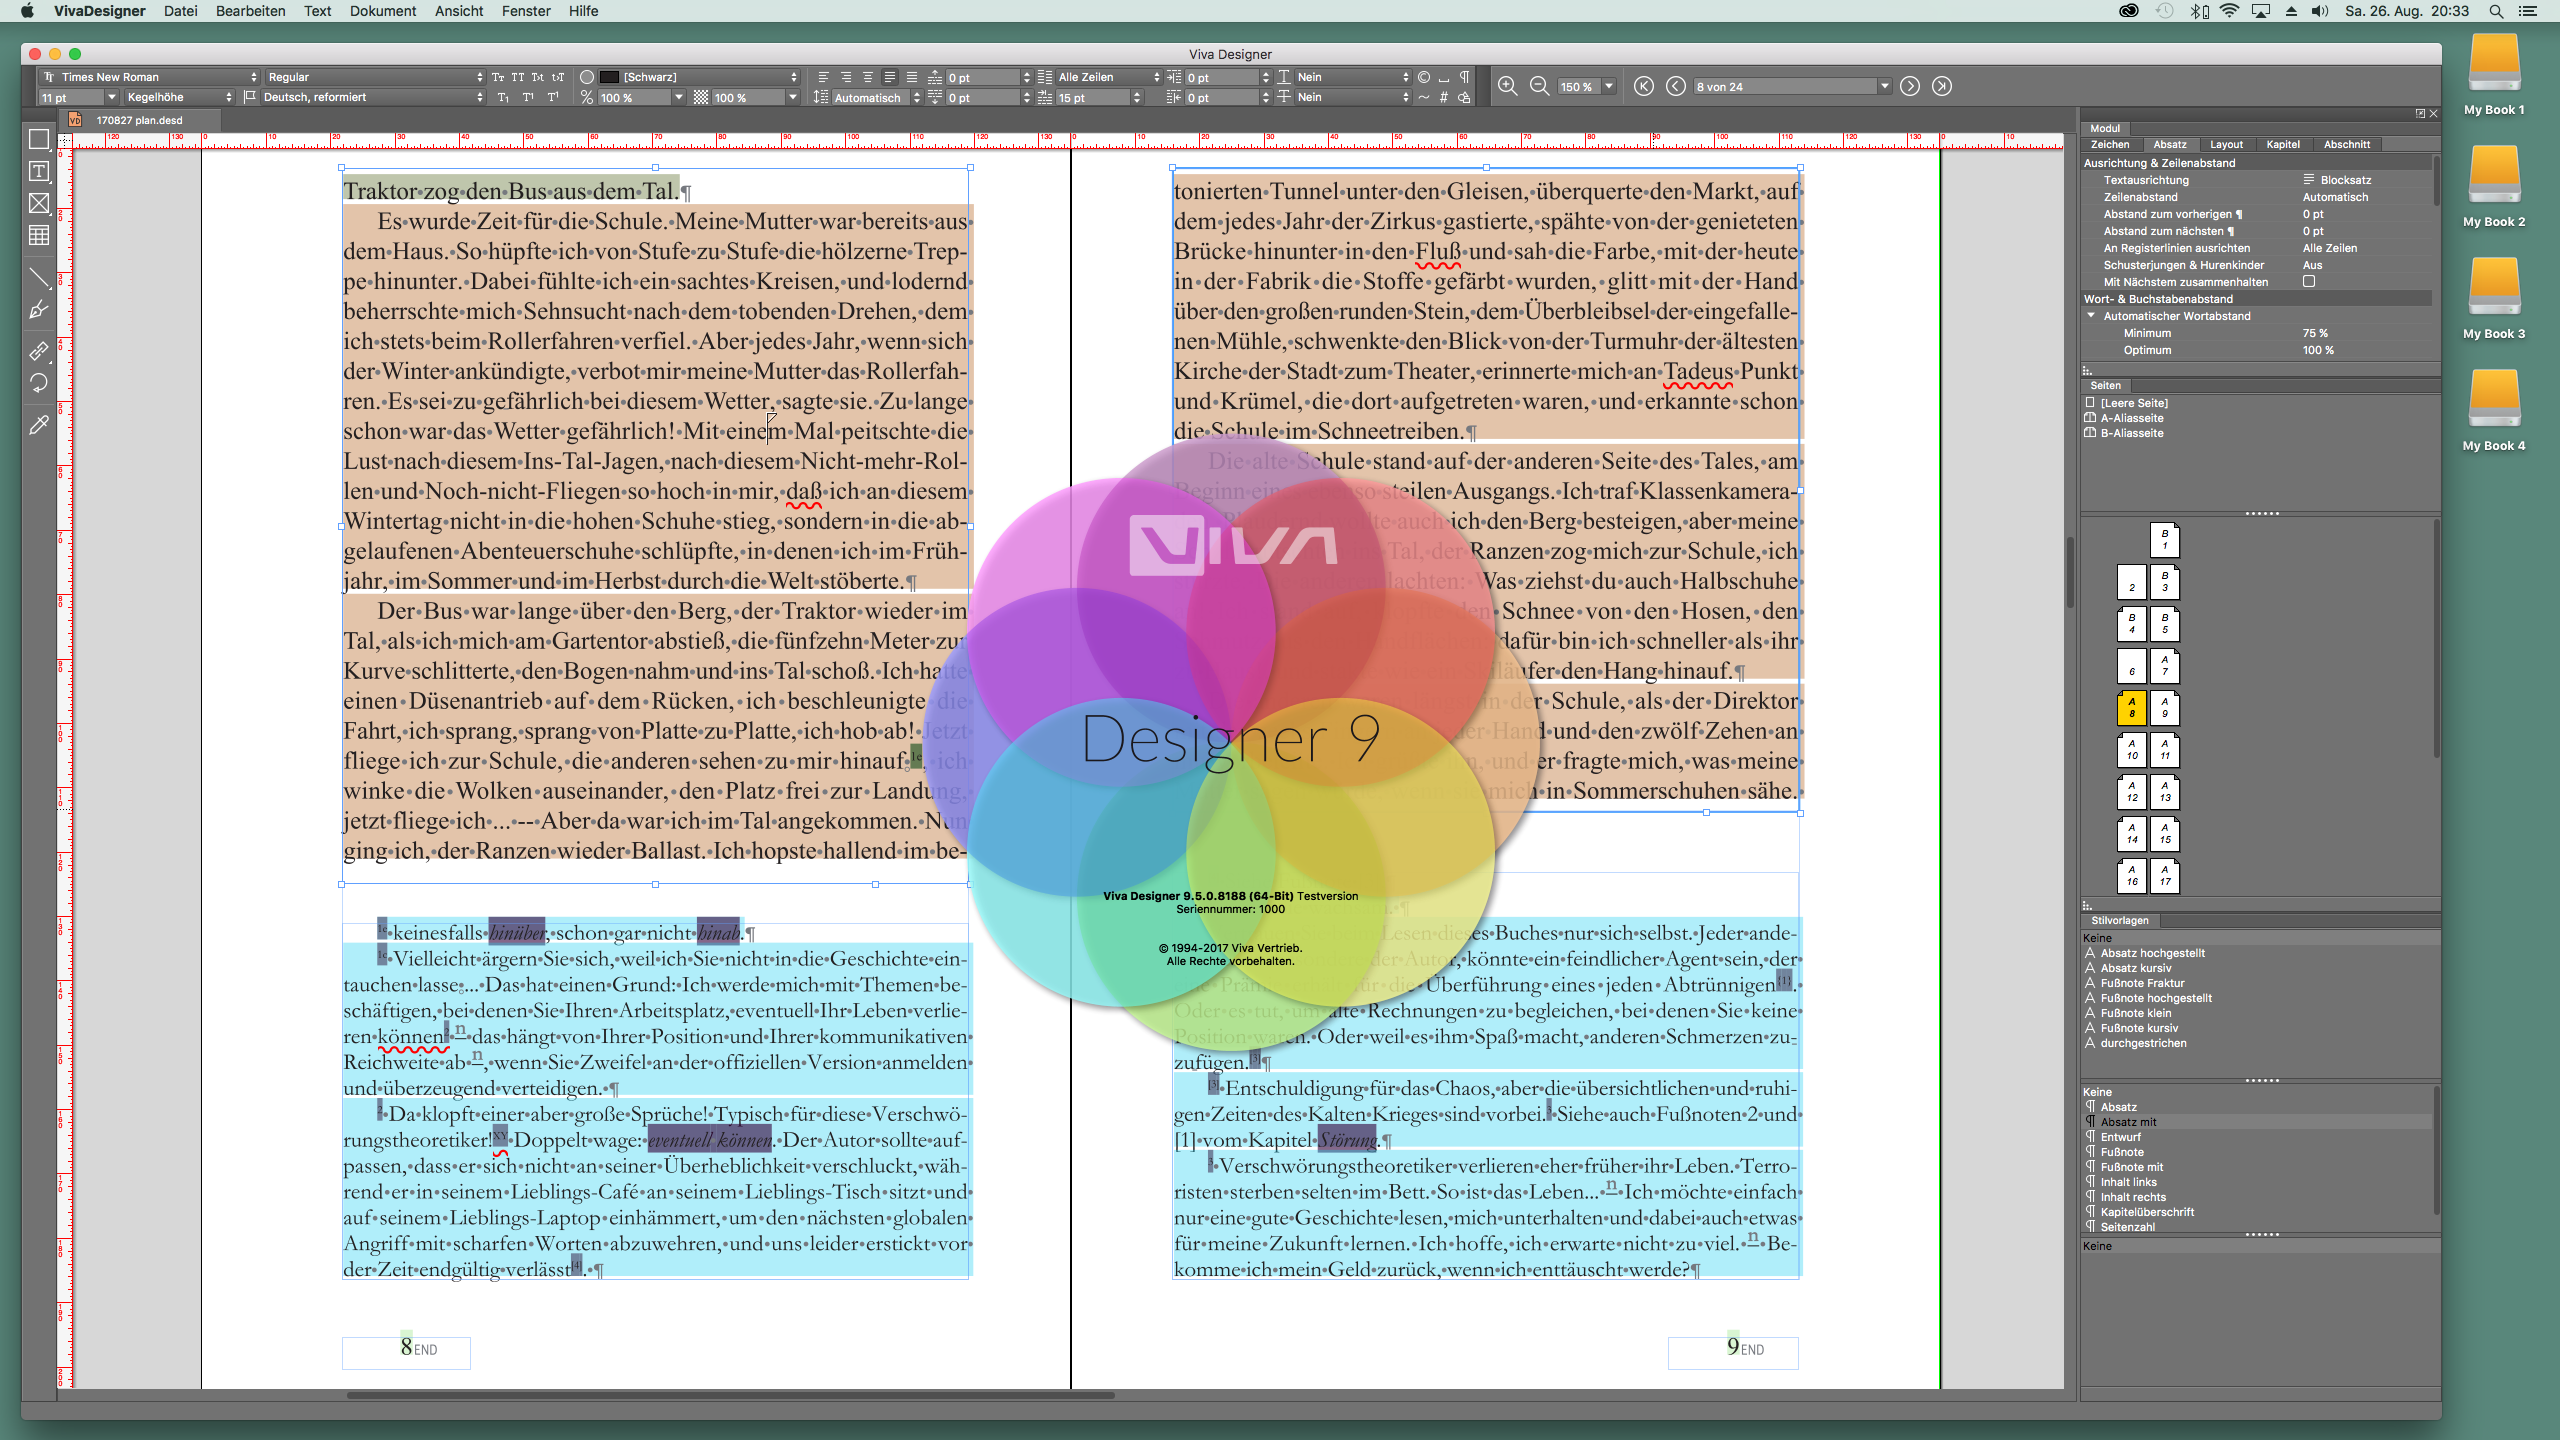2560x1440 pixels.
Task: Select the eyedropper tool
Action: pyautogui.click(x=39, y=425)
